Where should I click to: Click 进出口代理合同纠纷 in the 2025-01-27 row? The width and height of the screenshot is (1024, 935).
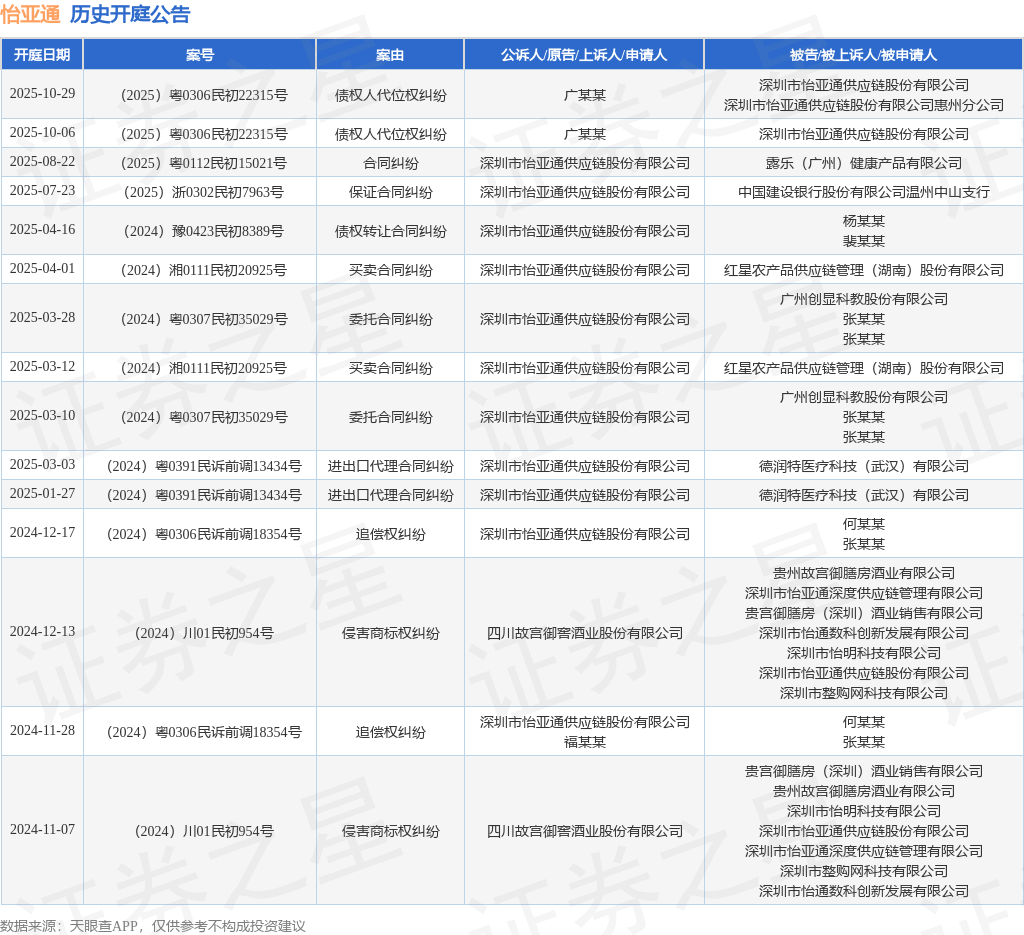(391, 495)
